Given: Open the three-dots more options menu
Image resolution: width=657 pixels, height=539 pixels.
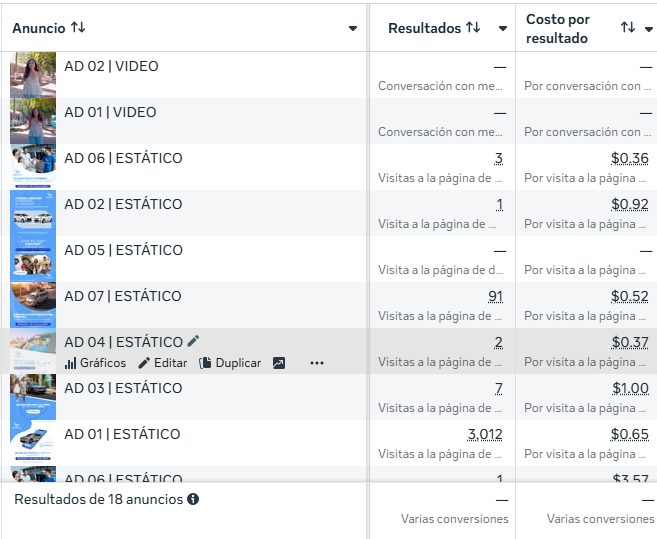Looking at the screenshot, I should click(317, 363).
